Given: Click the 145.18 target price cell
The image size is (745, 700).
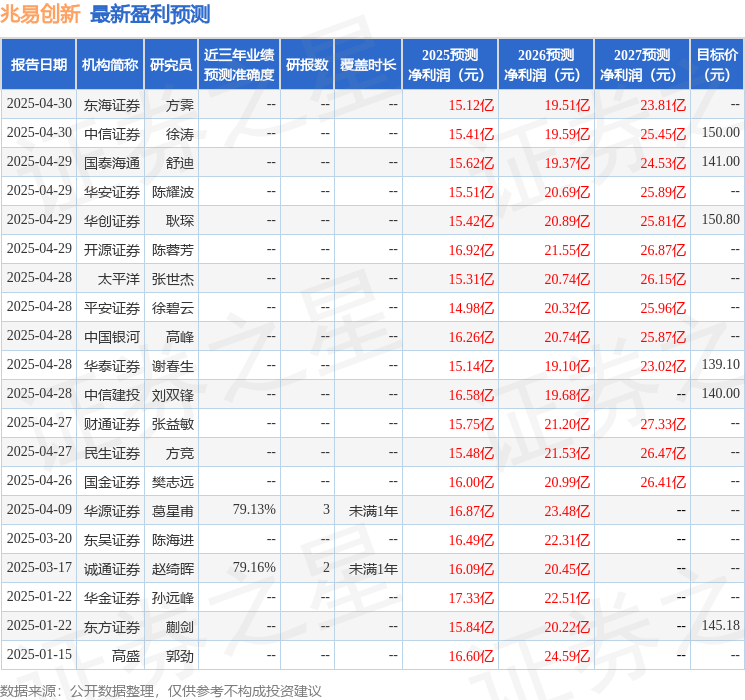Looking at the screenshot, I should [720, 626].
